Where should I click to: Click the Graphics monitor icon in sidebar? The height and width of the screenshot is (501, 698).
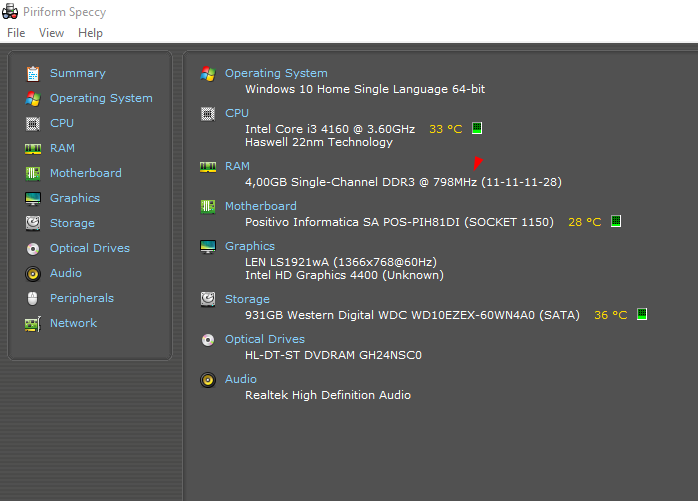pyautogui.click(x=33, y=198)
